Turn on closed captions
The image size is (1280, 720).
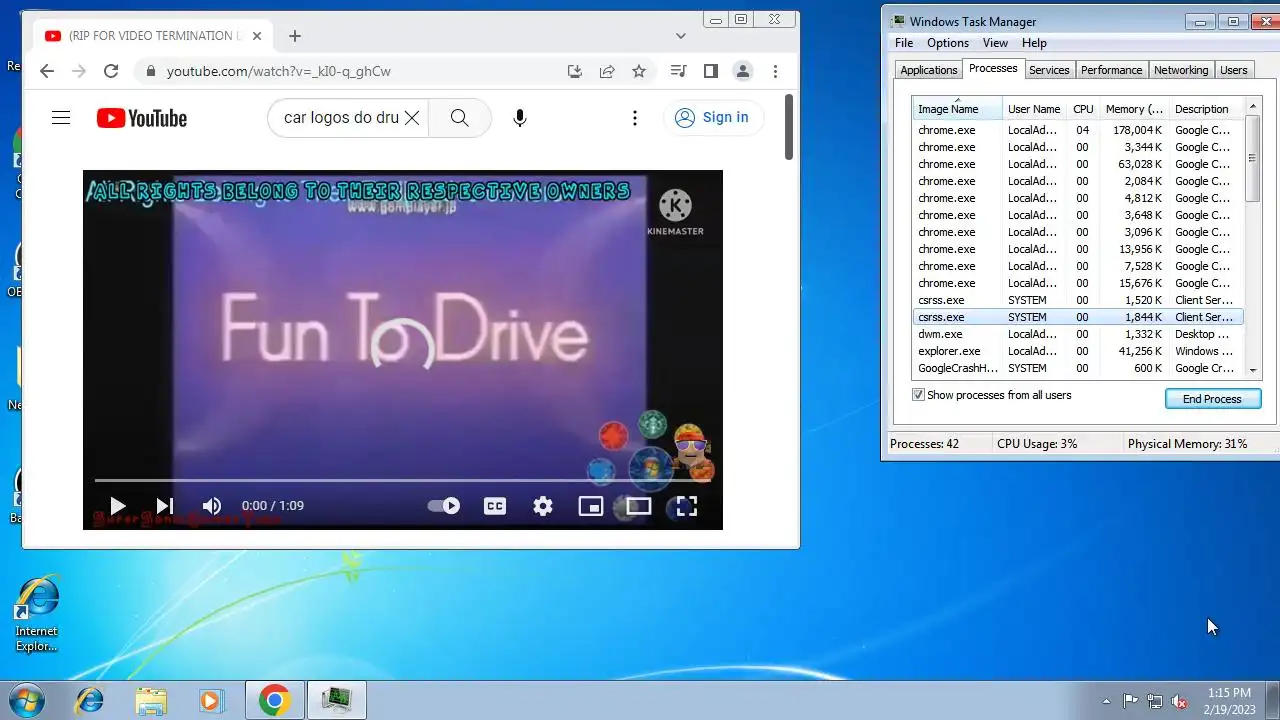coord(495,506)
